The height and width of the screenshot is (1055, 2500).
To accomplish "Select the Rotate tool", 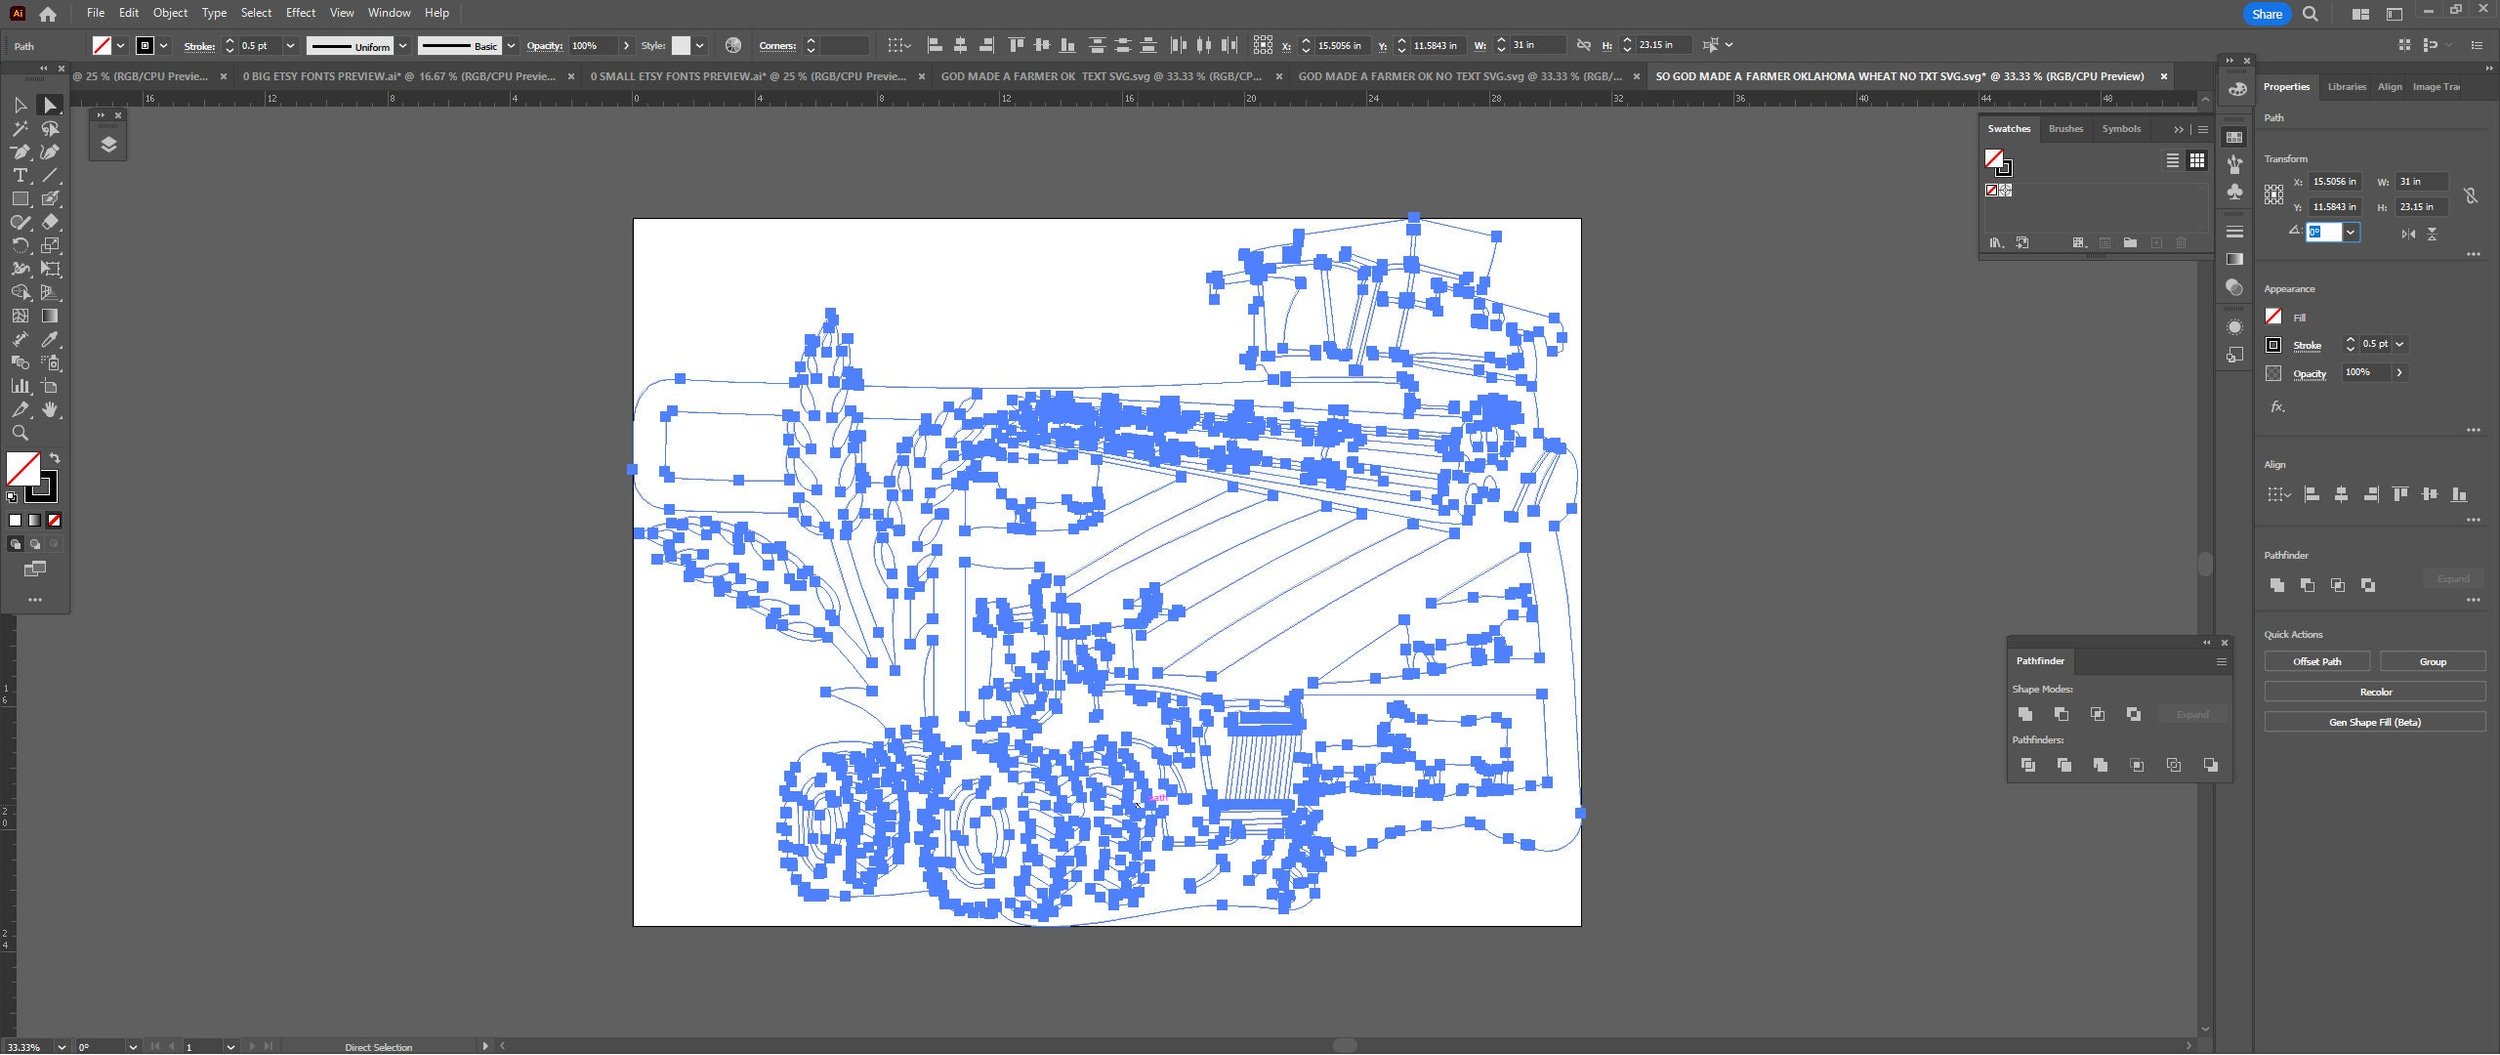I will (20, 246).
